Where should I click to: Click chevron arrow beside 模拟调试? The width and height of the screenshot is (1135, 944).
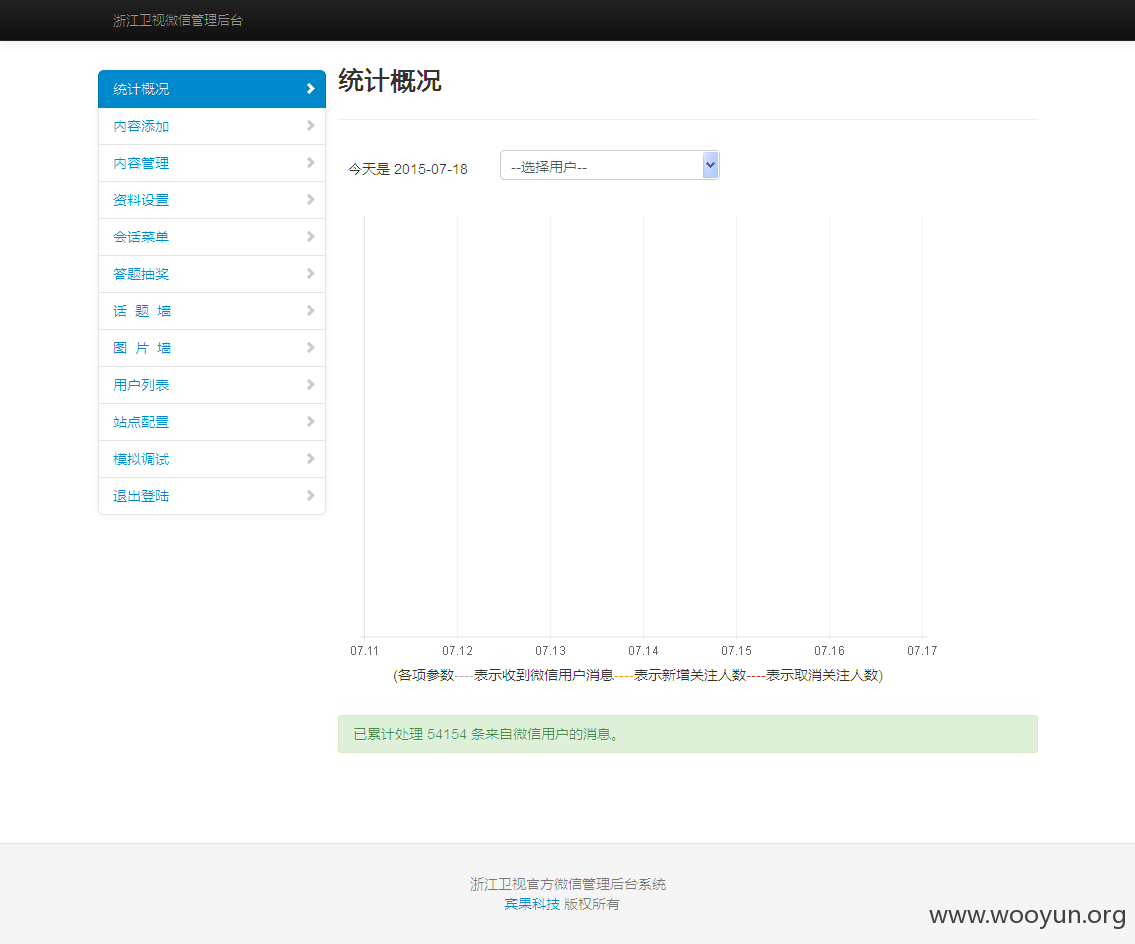tap(311, 458)
